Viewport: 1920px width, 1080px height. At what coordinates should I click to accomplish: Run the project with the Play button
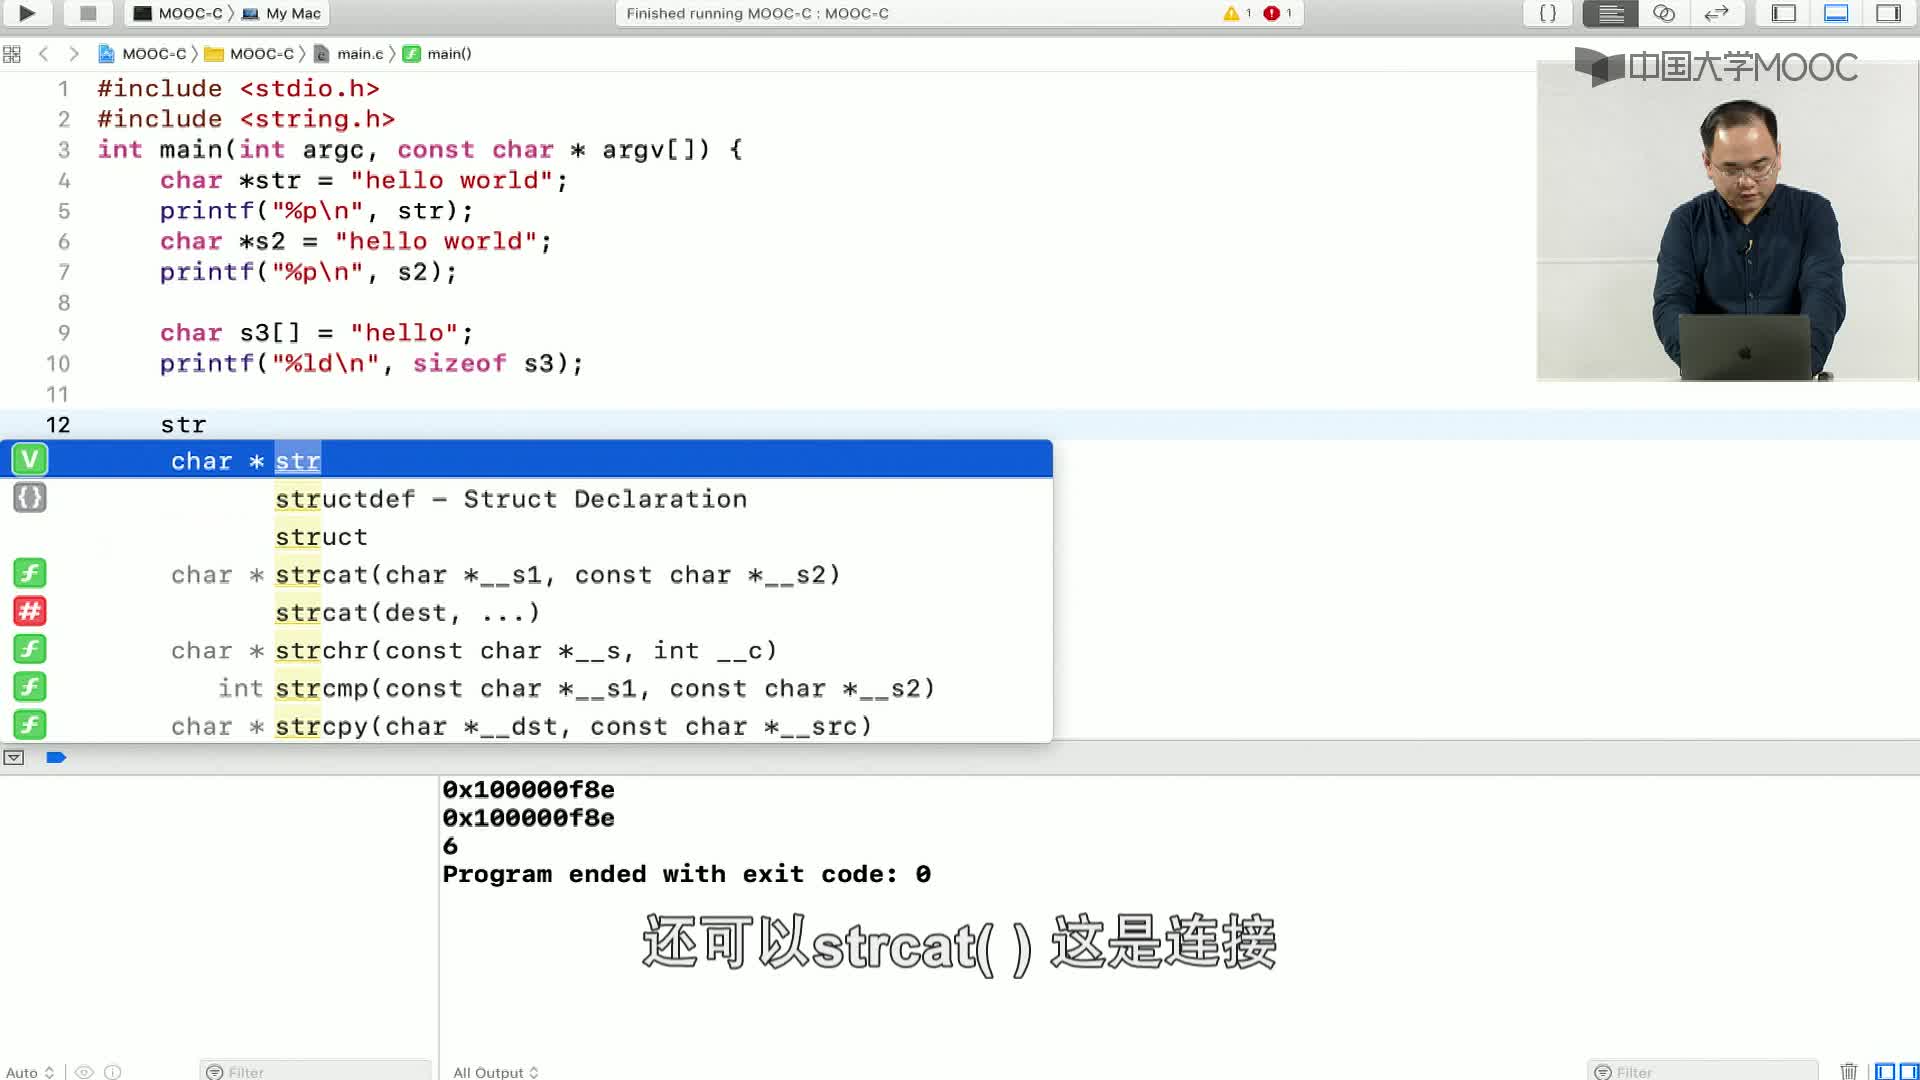tap(27, 13)
